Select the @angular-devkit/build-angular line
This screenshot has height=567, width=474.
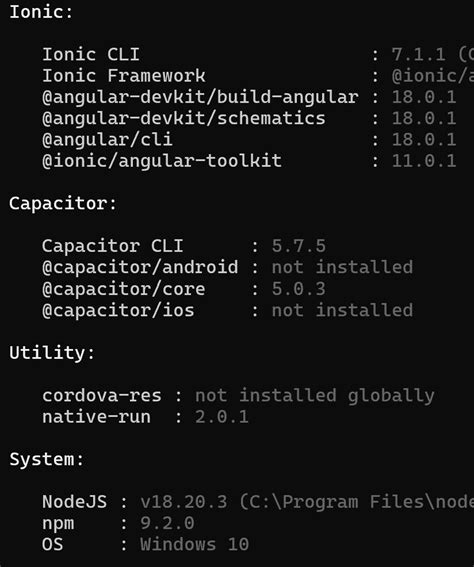(249, 97)
